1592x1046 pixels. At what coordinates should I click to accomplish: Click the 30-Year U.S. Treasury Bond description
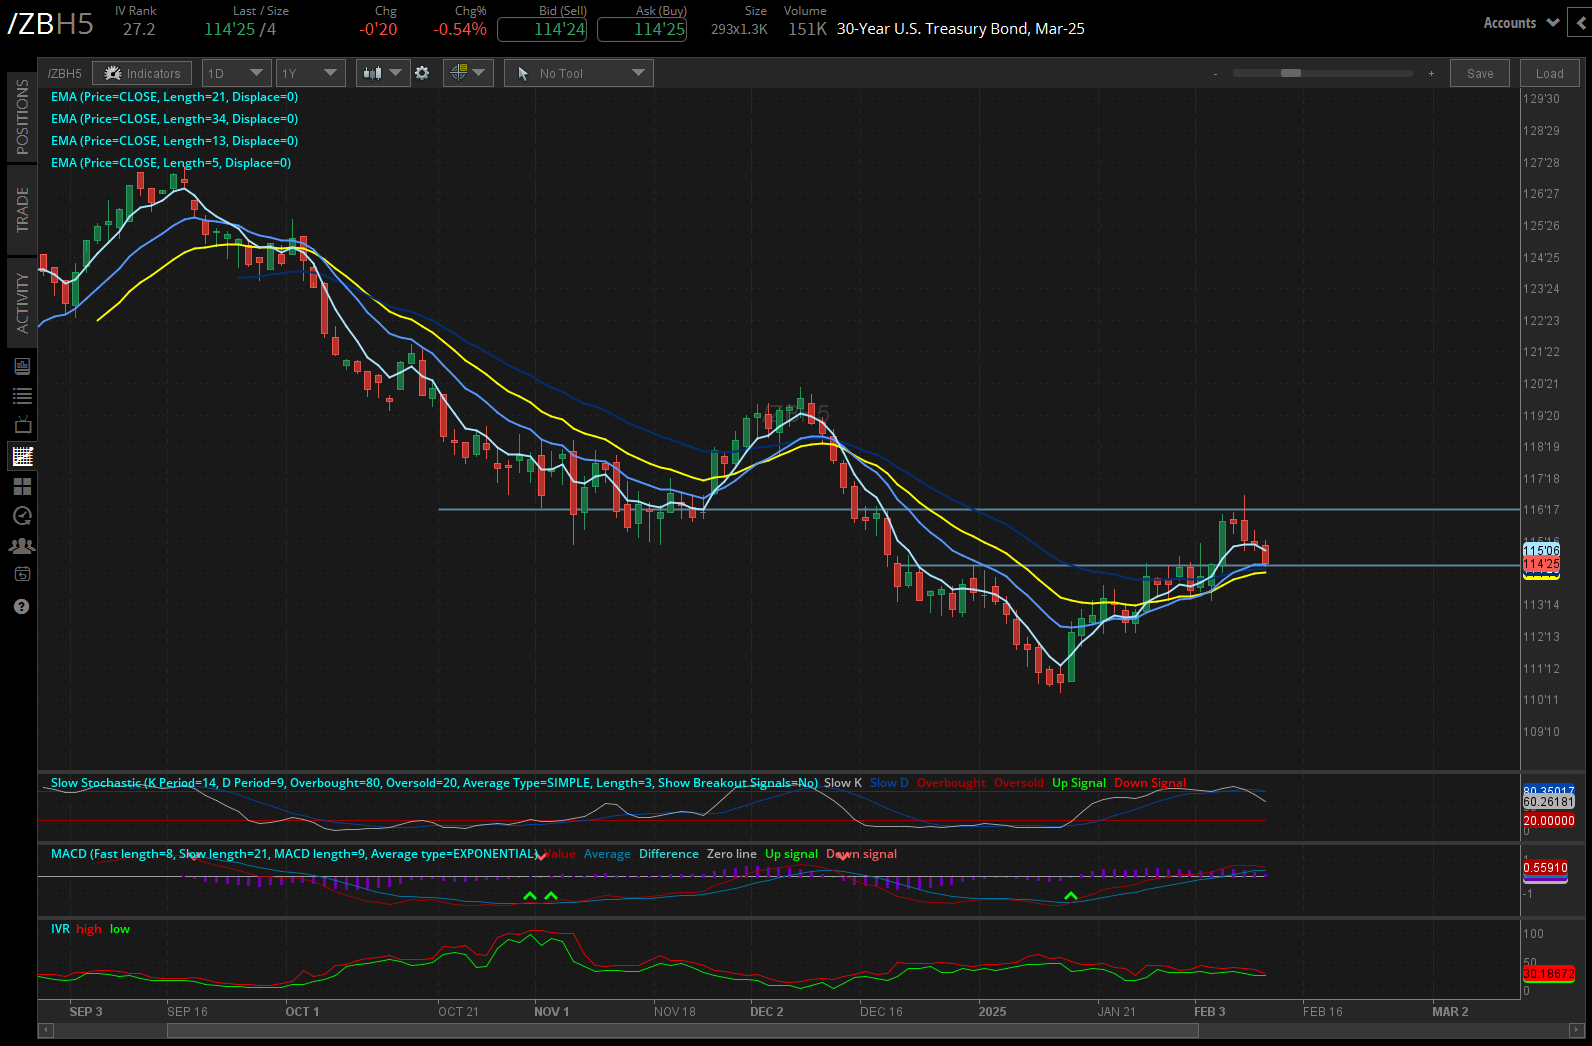click(x=960, y=29)
